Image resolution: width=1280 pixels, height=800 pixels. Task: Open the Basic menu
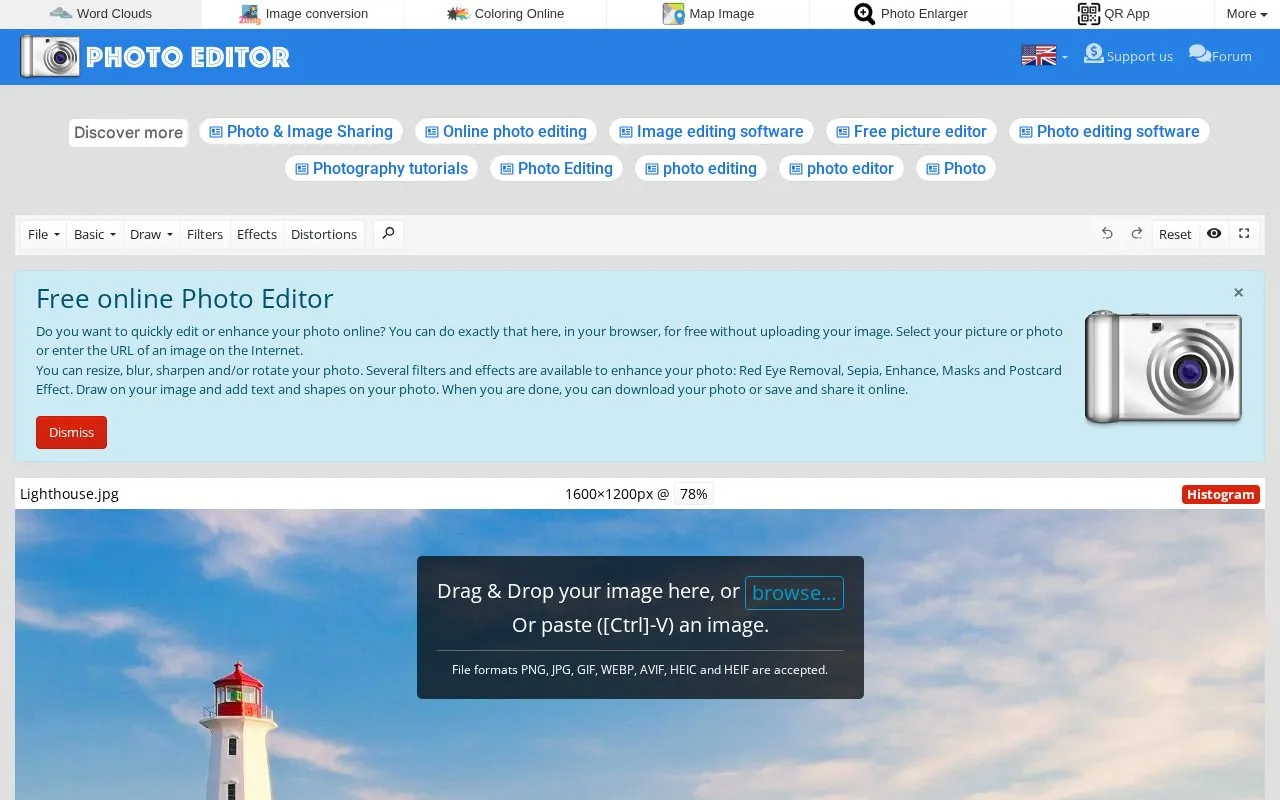coord(95,234)
